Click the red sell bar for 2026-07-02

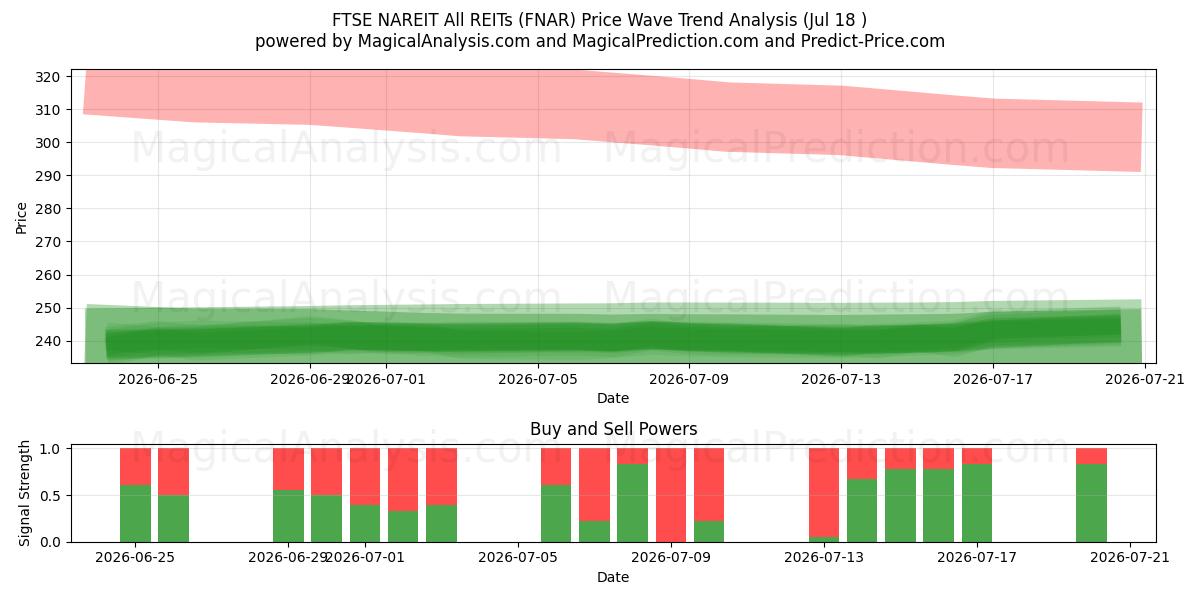pyautogui.click(x=403, y=480)
